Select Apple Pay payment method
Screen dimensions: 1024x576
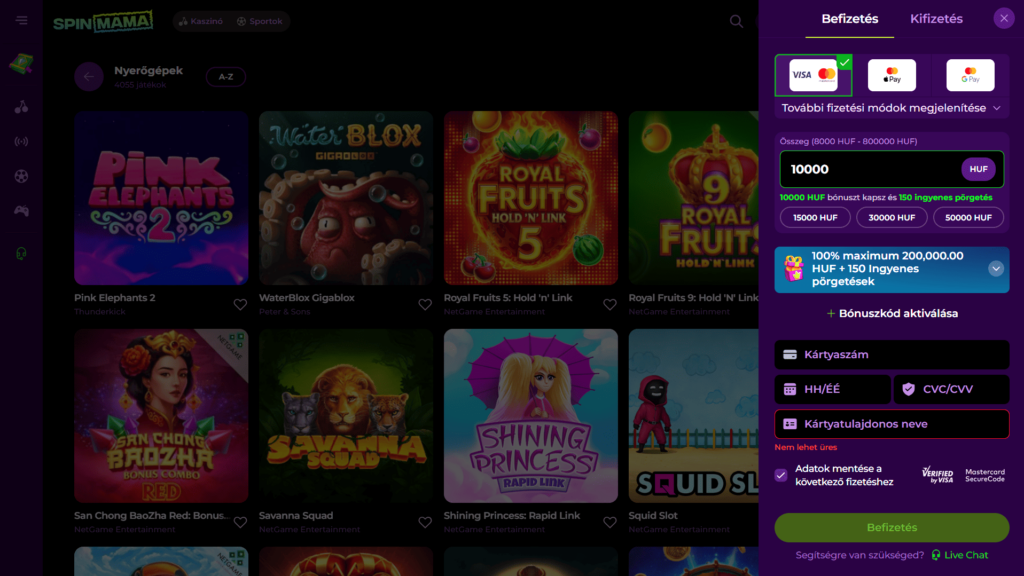pyautogui.click(x=891, y=75)
